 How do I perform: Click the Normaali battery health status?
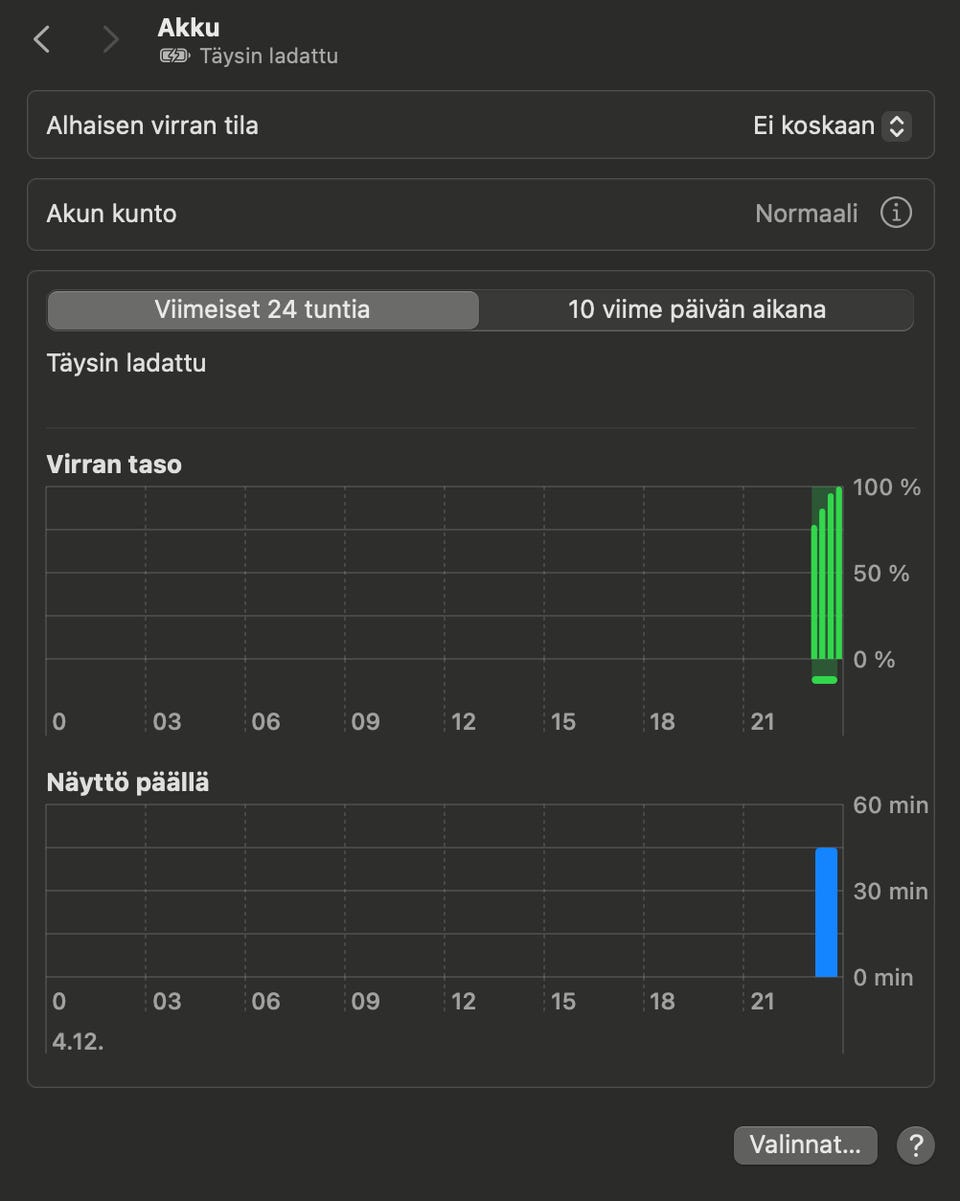806,214
